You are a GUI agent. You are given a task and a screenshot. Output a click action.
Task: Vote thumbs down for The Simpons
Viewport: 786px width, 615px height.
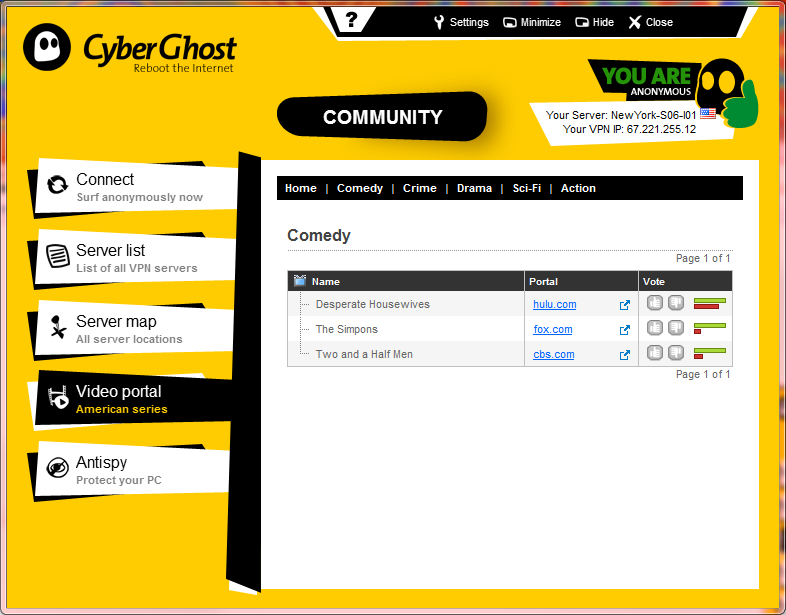pyautogui.click(x=676, y=328)
